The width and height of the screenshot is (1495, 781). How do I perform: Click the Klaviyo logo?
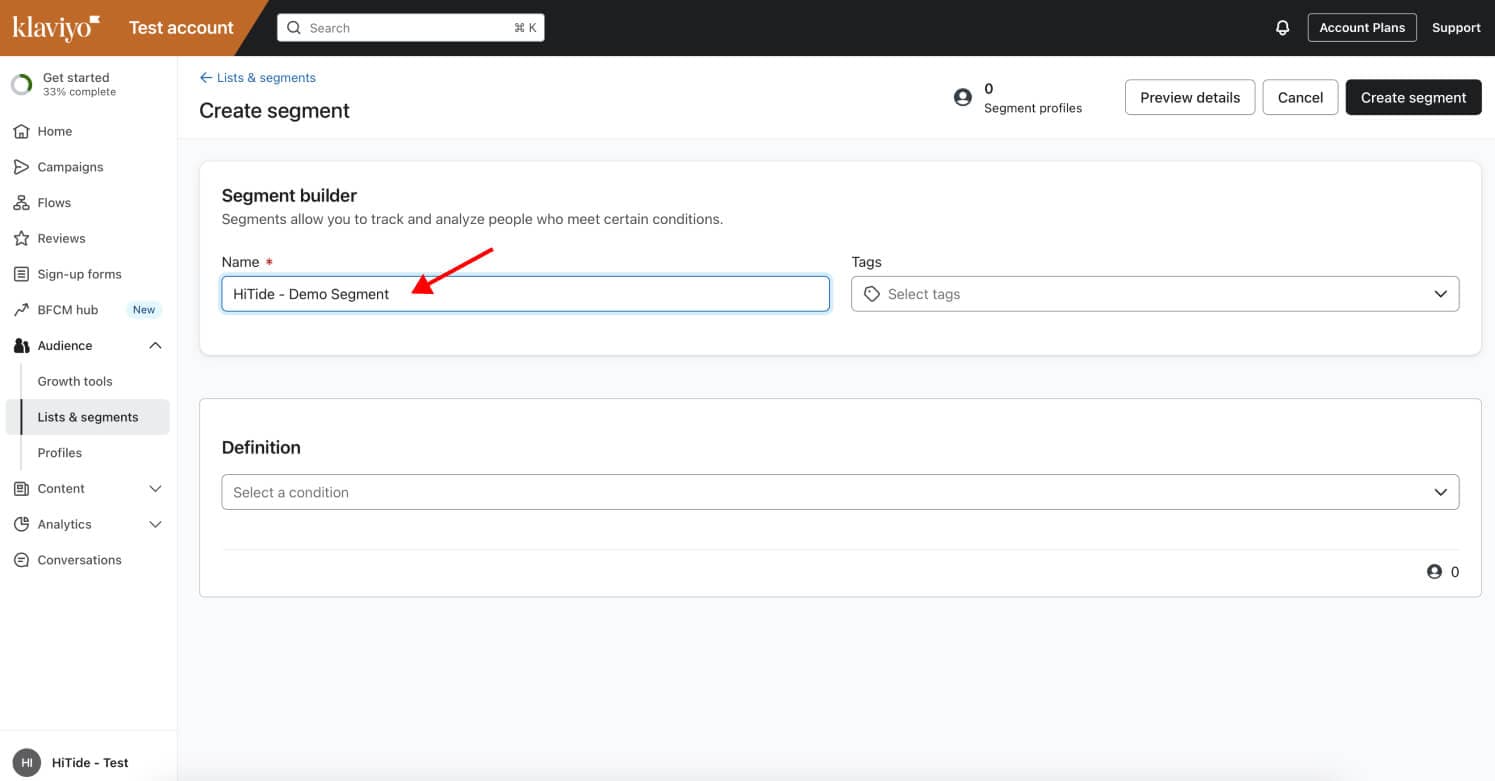click(56, 28)
